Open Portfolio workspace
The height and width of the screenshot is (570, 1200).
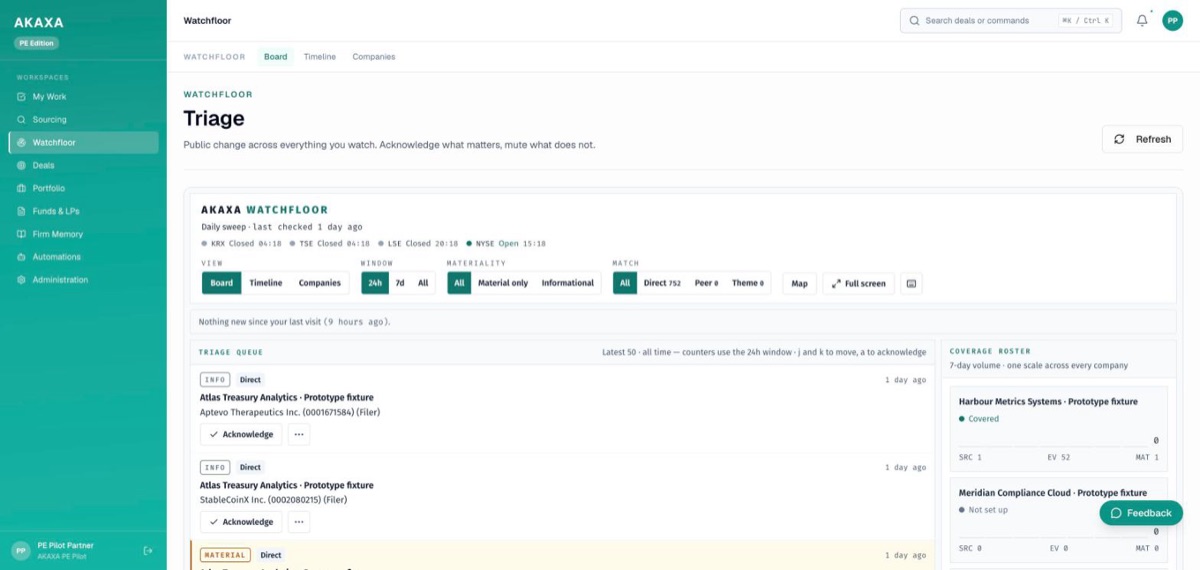83,188
